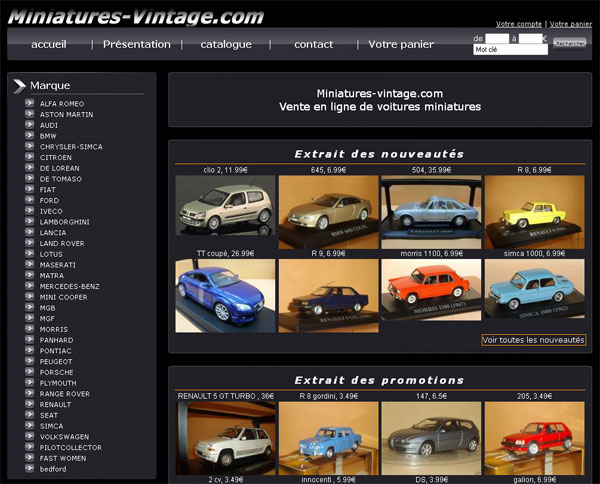Select the yellow R 8 car thumbnail
Image resolution: width=600 pixels, height=484 pixels.
[x=534, y=211]
